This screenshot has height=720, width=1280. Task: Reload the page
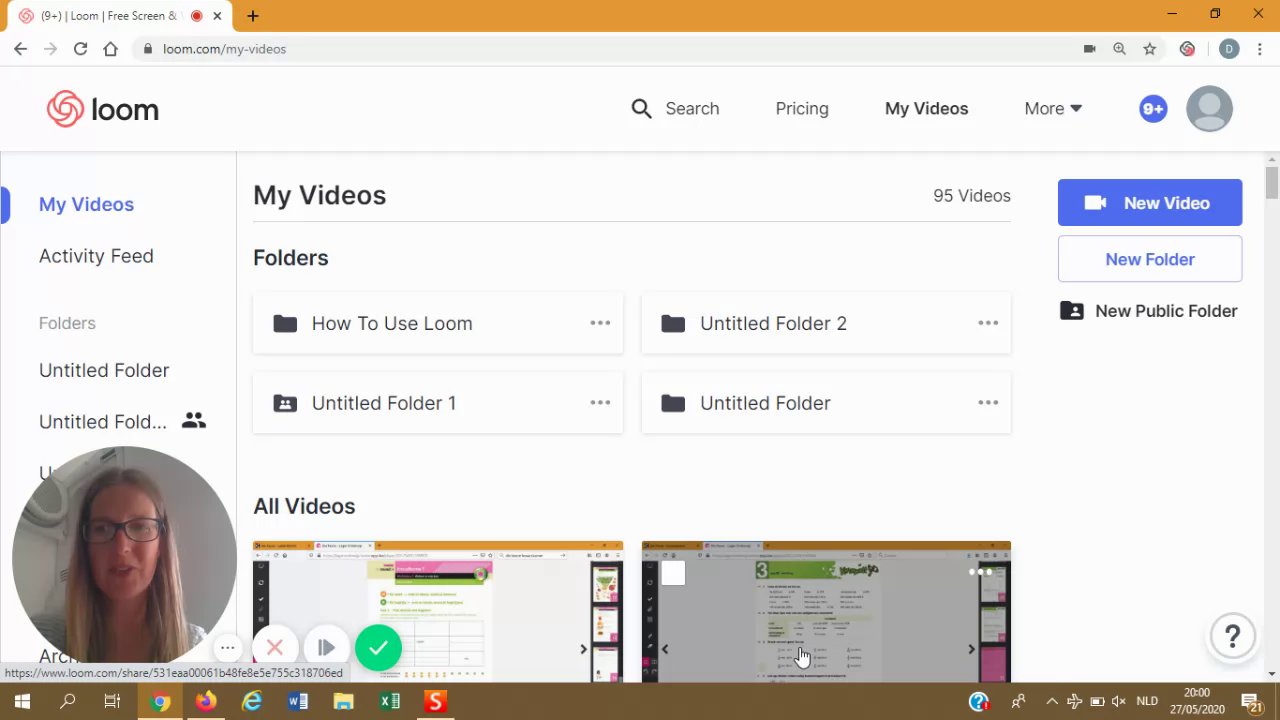click(80, 49)
